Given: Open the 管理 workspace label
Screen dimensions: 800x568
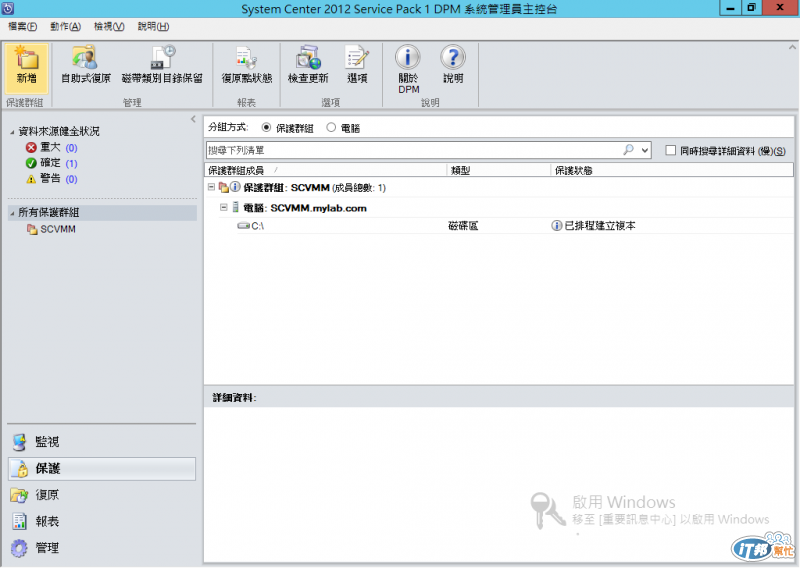Looking at the screenshot, I should tap(47, 548).
